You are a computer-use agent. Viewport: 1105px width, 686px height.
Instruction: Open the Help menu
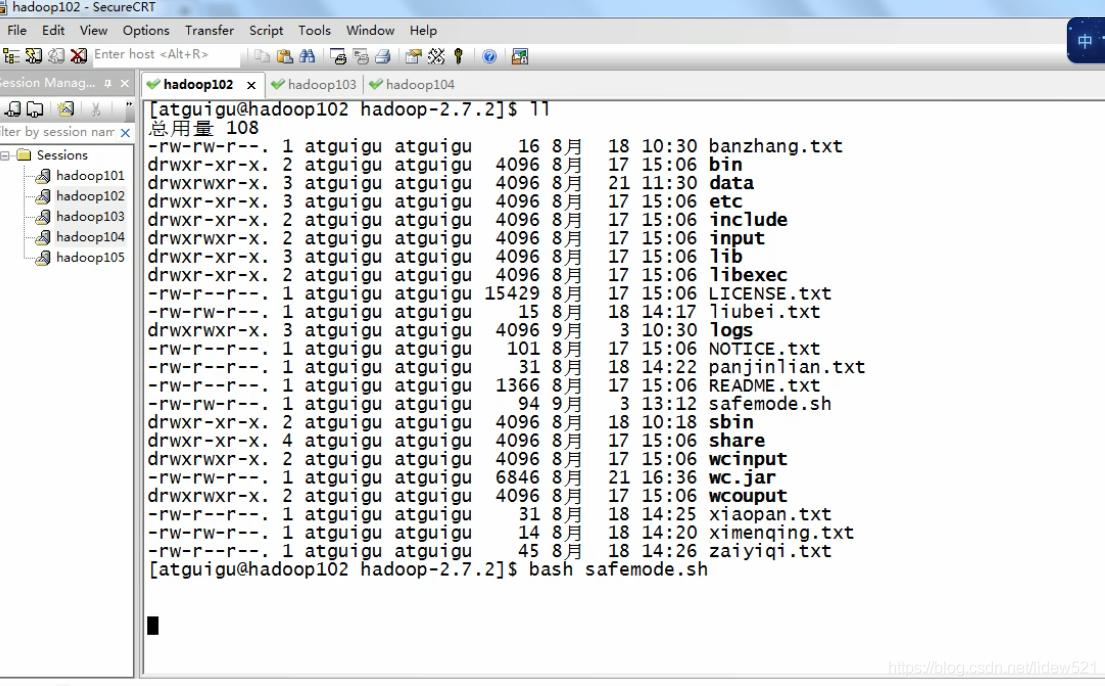(x=423, y=30)
